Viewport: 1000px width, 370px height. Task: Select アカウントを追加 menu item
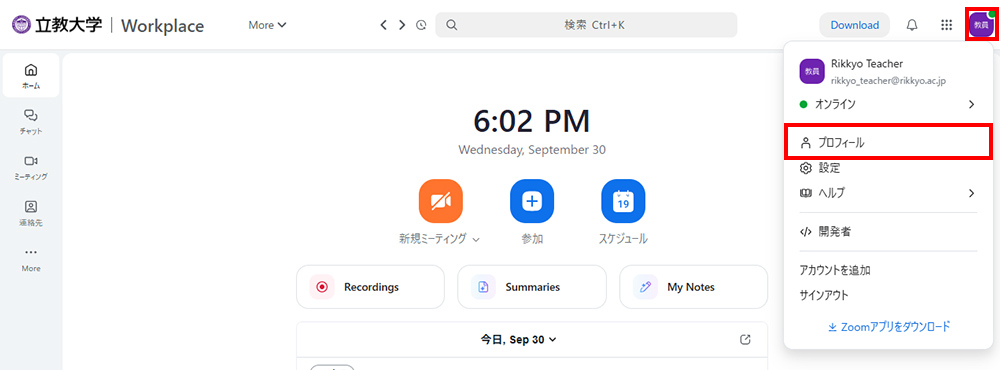(835, 270)
